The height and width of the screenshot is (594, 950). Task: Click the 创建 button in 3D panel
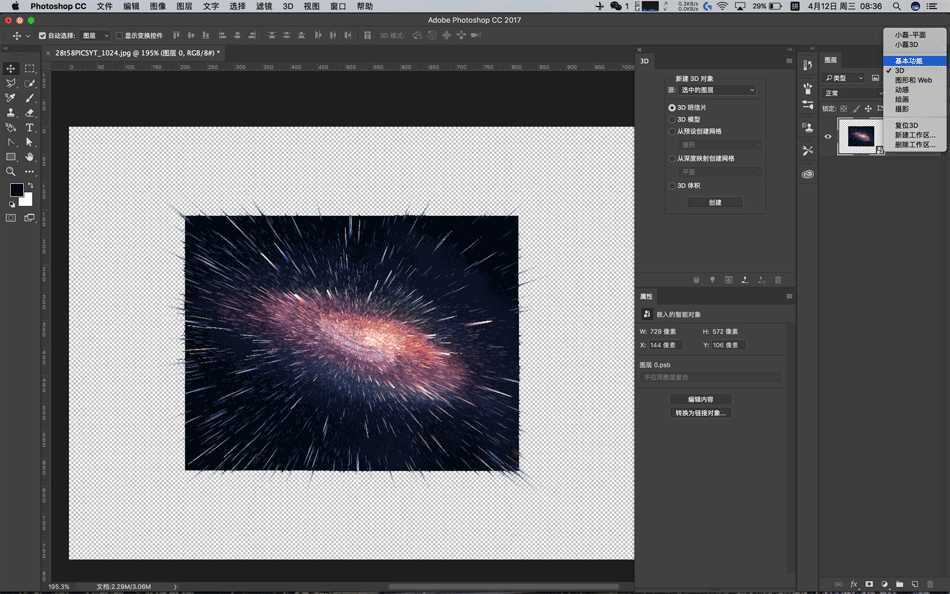[716, 202]
